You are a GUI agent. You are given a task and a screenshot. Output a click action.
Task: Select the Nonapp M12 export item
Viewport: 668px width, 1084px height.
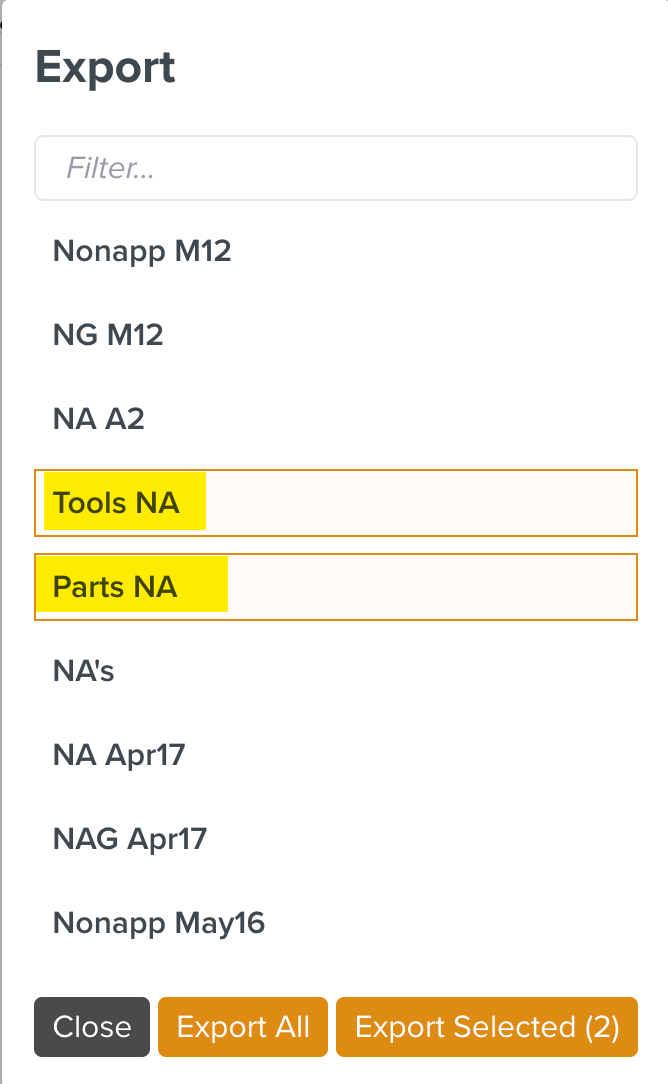click(141, 251)
